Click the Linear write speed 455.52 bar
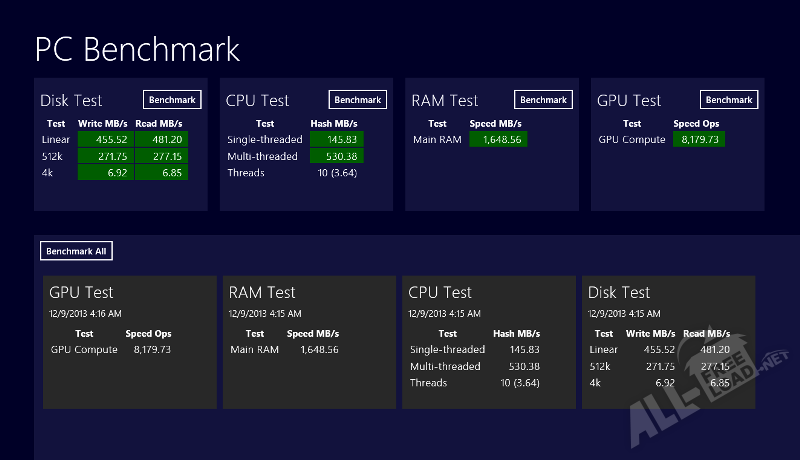This screenshot has width=800, height=460. (x=105, y=140)
